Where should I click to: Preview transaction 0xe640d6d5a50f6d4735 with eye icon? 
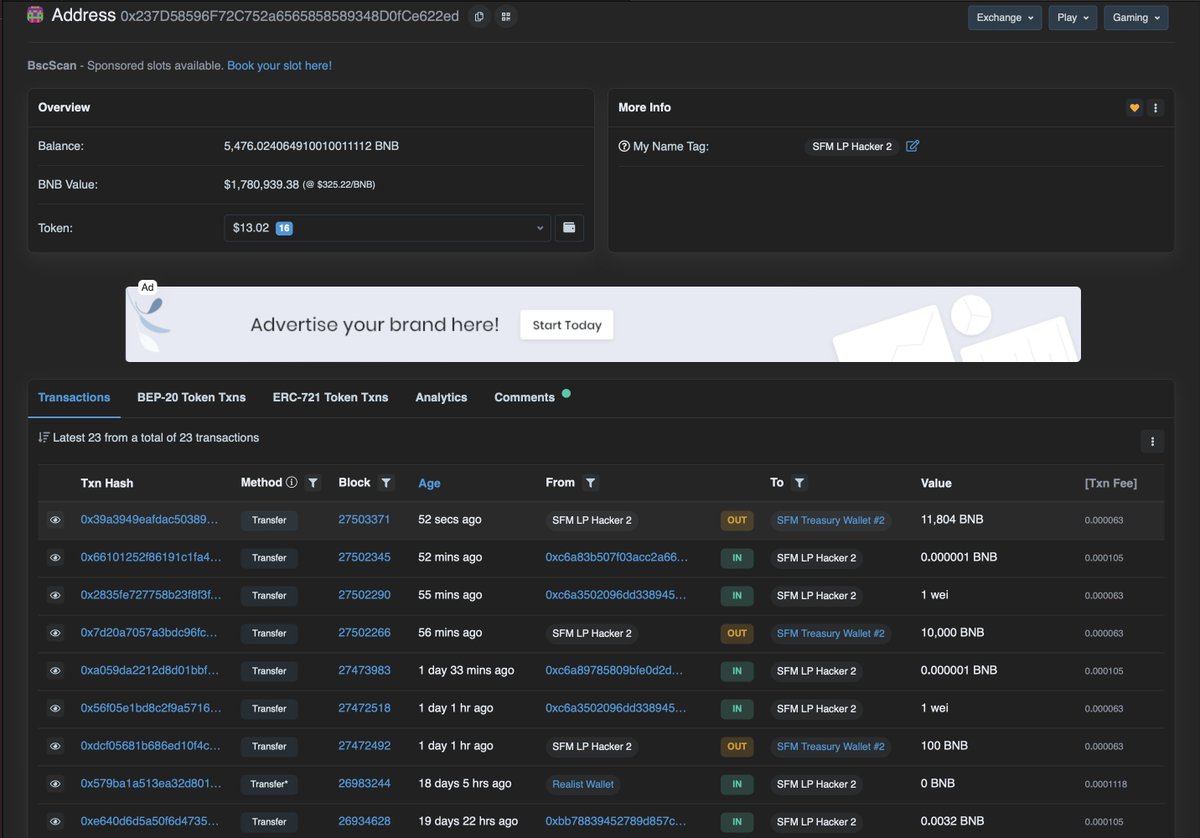pos(55,821)
